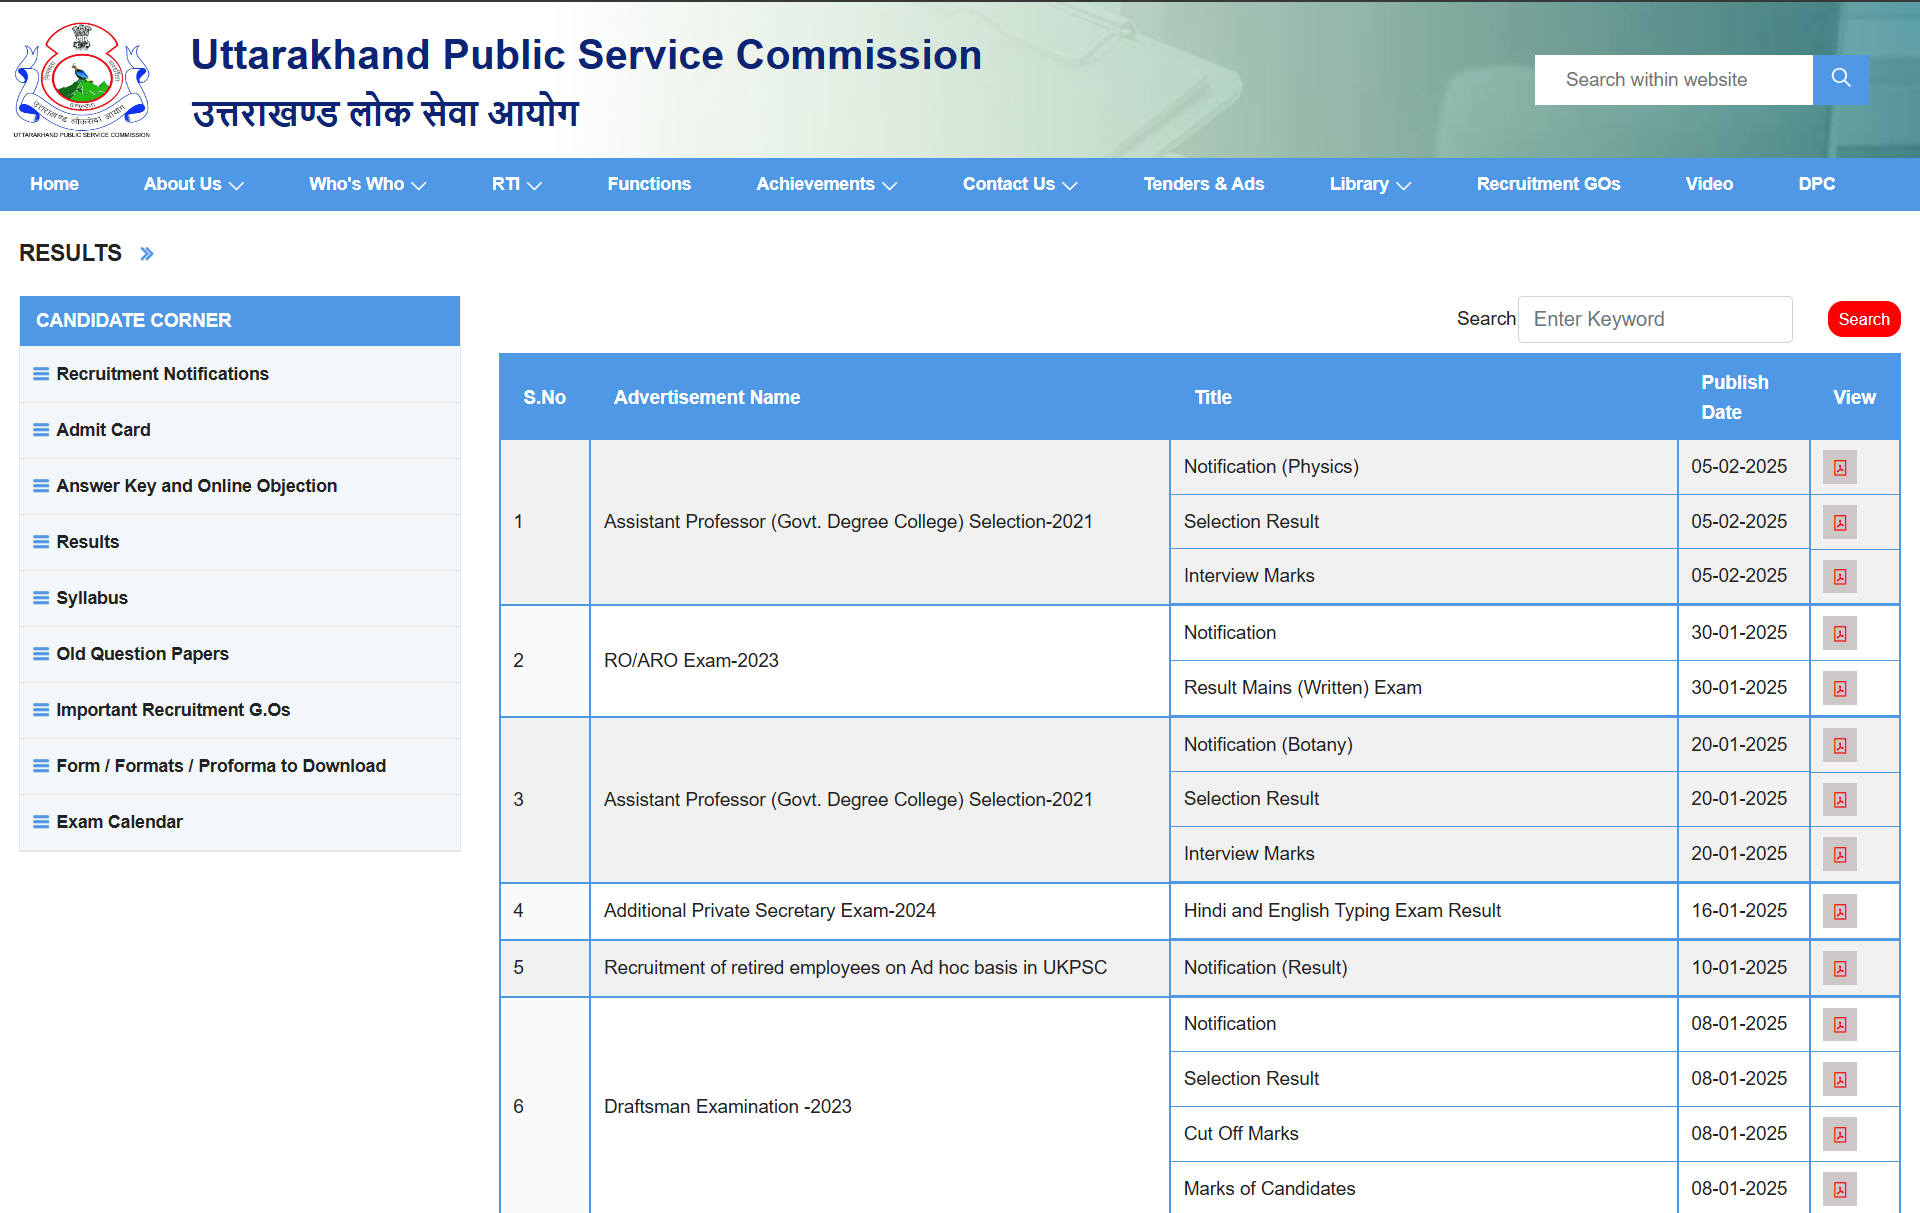Screen dimensions: 1920x1213
Task: Open PDF for Notification (Physics) row
Action: (1839, 467)
